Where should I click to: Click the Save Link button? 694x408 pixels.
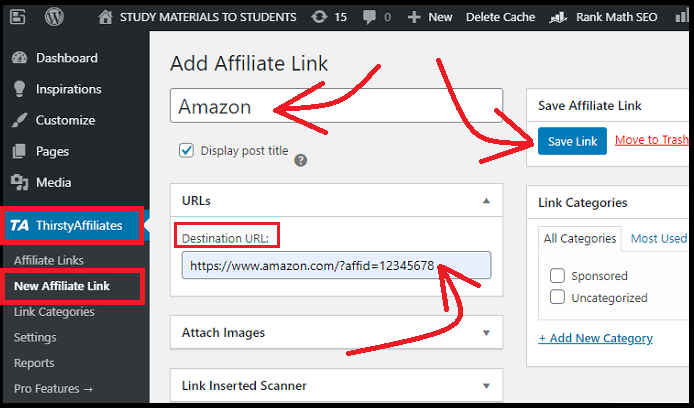point(572,141)
